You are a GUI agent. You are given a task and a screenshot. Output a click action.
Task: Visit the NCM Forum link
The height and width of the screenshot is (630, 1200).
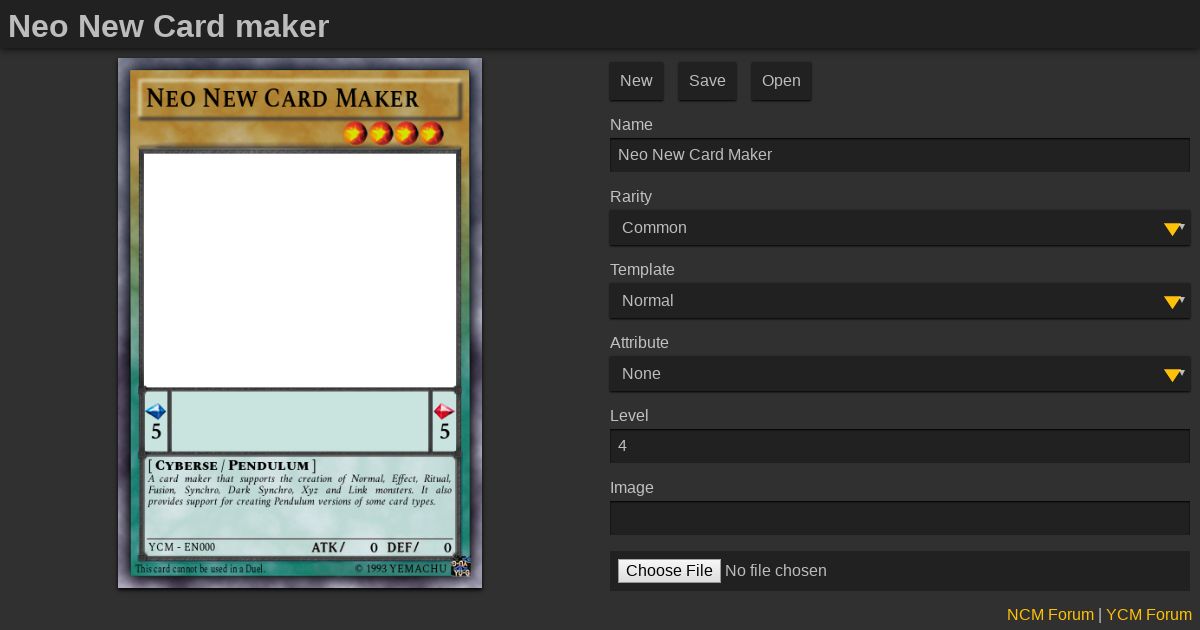click(x=1050, y=615)
